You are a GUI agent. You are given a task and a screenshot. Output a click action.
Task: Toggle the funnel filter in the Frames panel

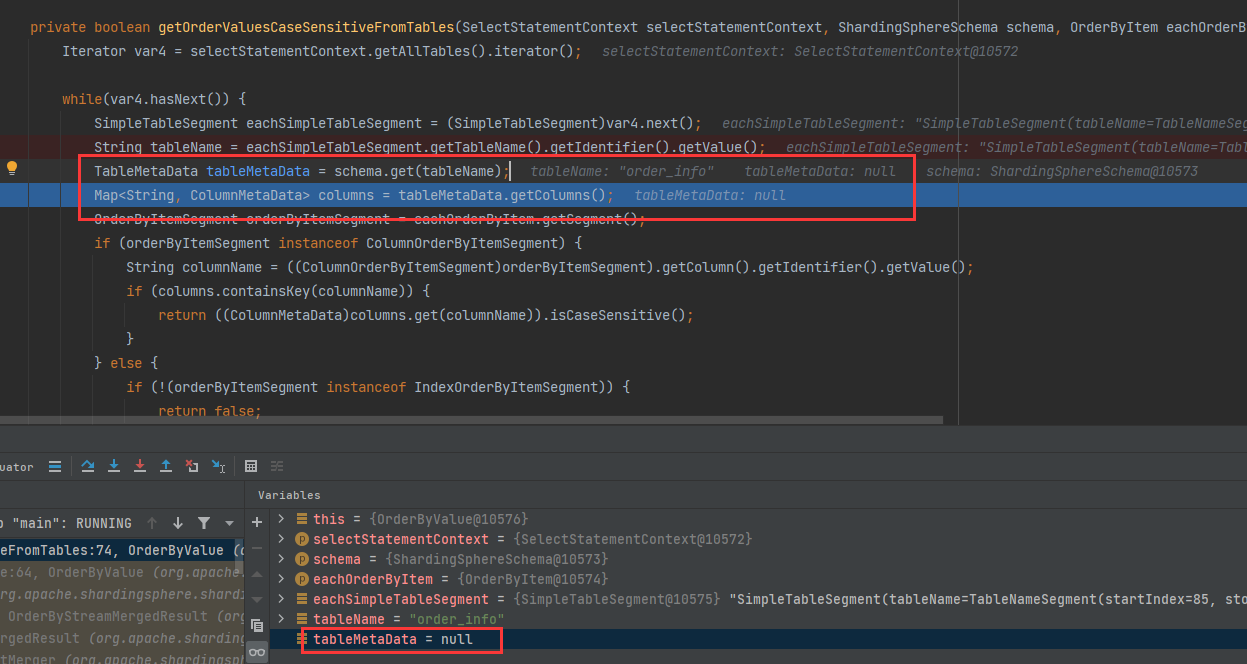204,522
